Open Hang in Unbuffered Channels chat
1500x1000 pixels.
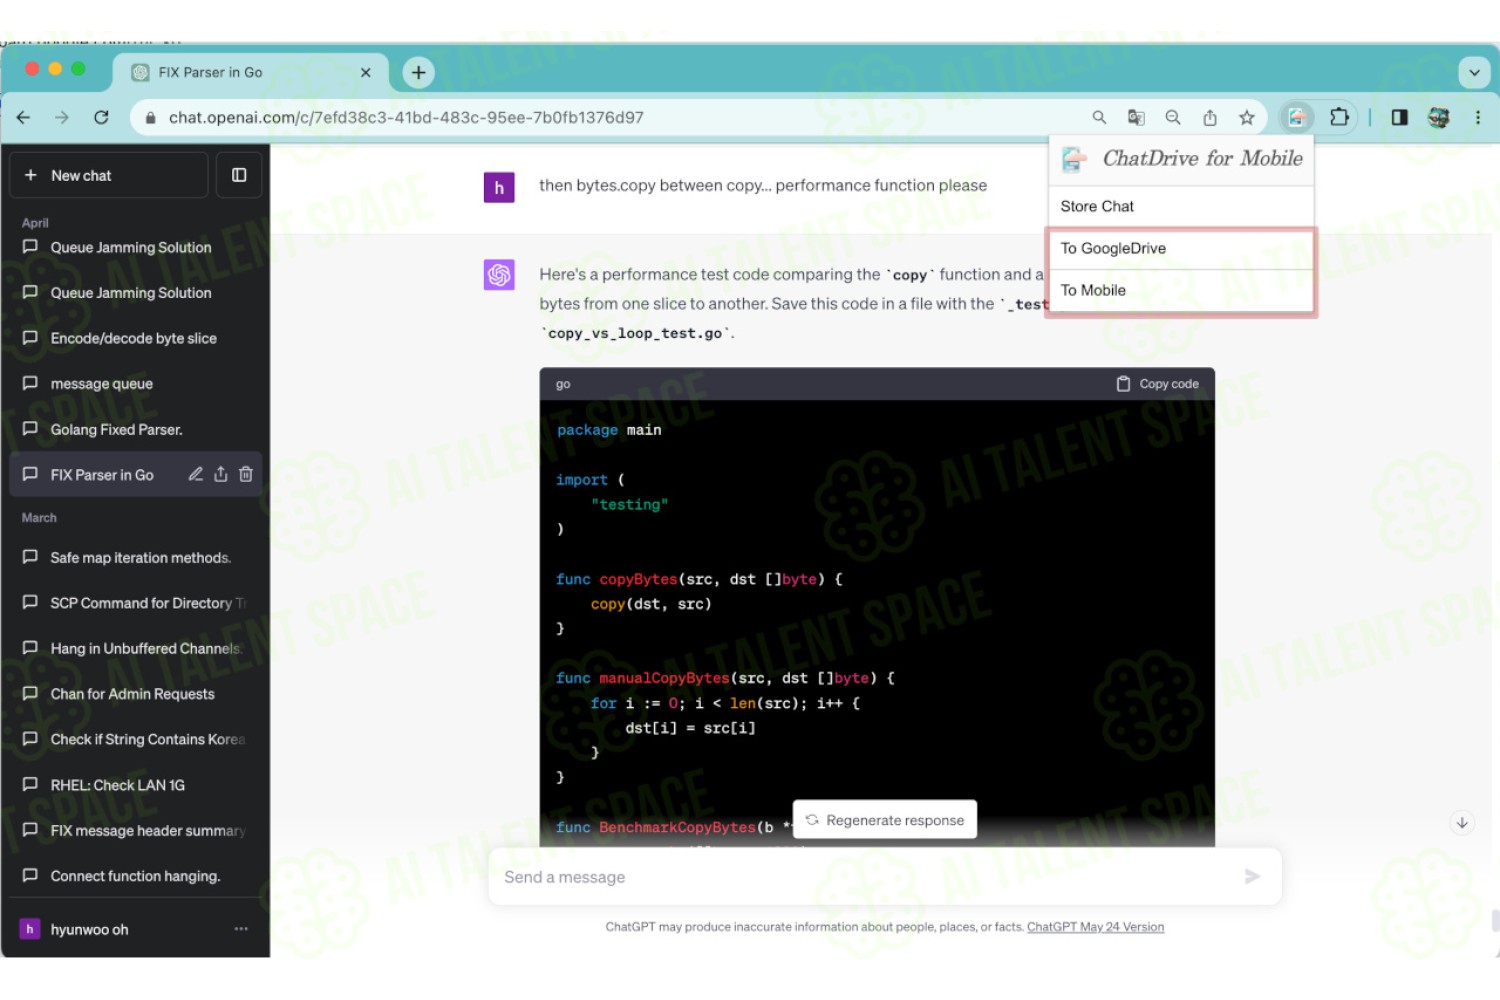click(x=135, y=649)
